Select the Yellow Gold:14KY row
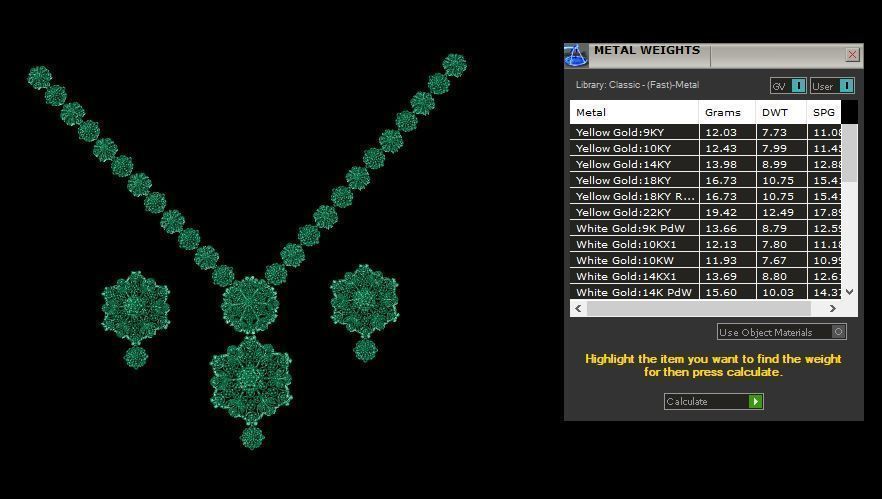Viewport: 882px width, 499px height. (x=705, y=164)
